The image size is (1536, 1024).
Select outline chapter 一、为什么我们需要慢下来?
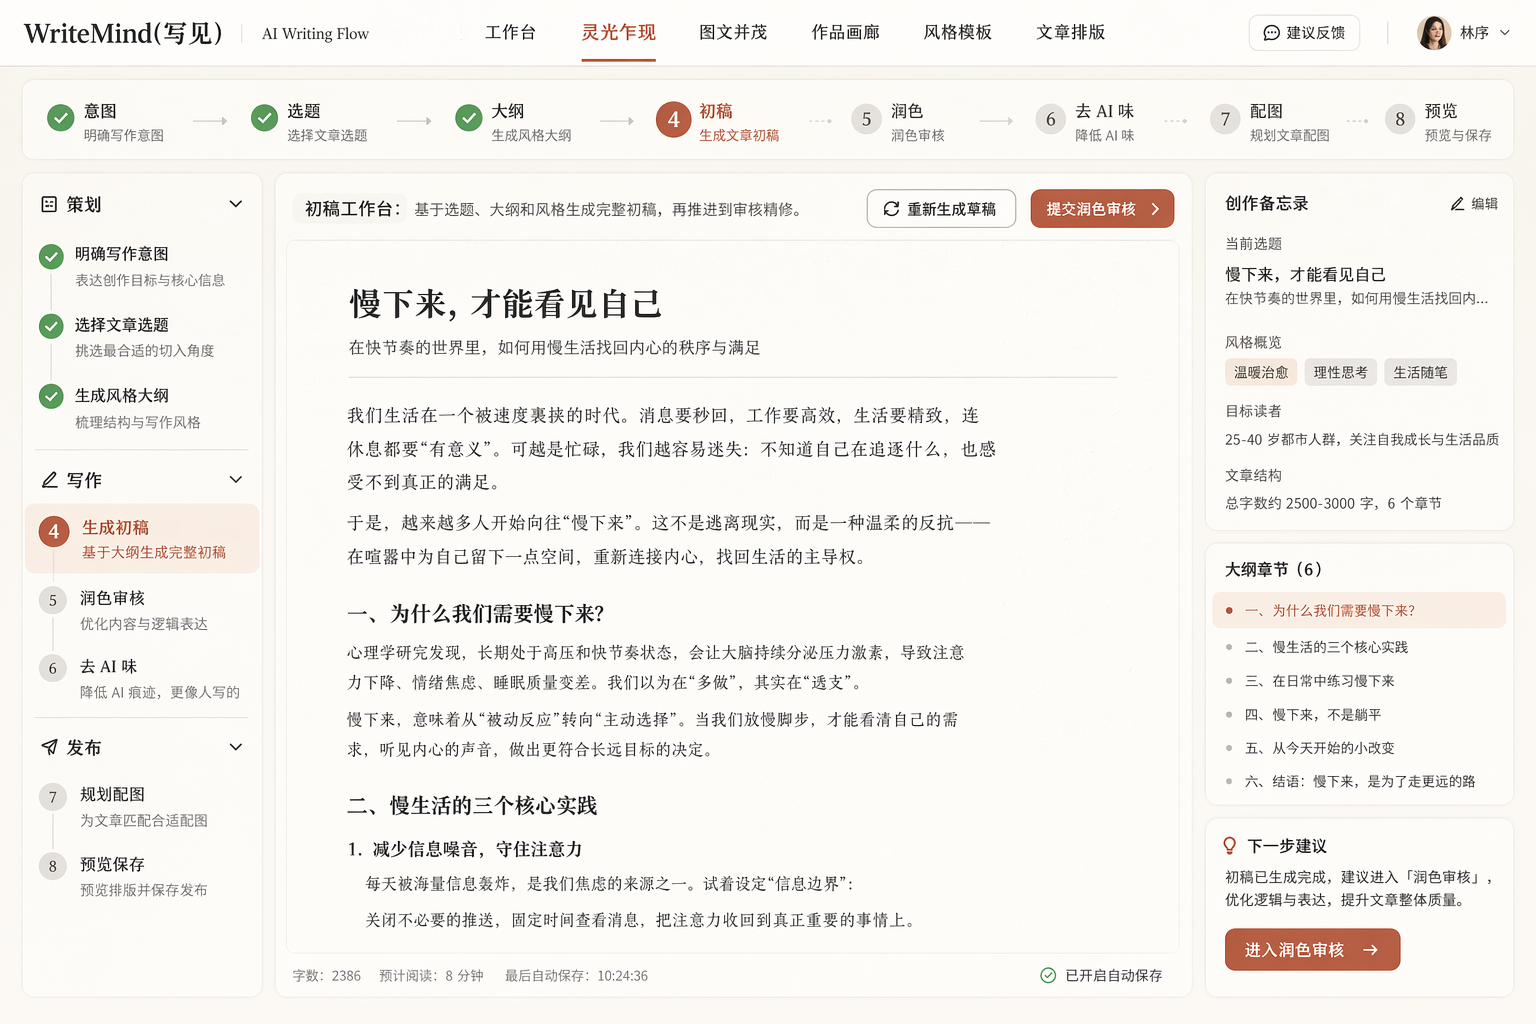(x=1359, y=611)
